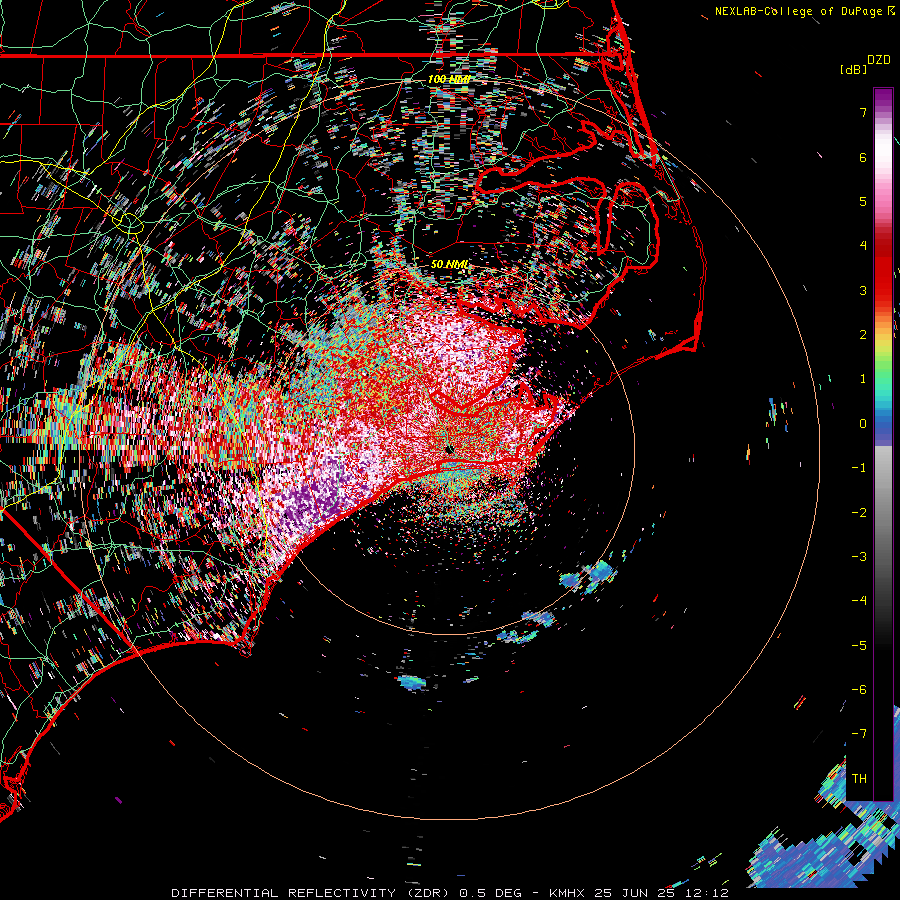Click the 7 value on color scale
Screen dimensions: 900x900
coord(863,112)
